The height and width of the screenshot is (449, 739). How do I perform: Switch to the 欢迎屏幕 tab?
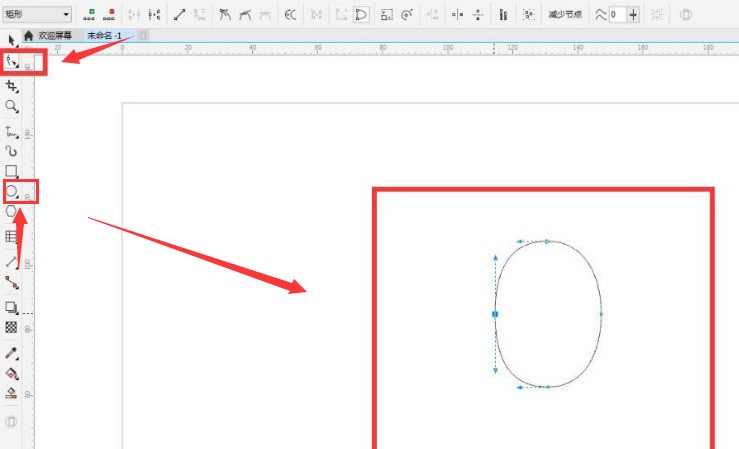tap(55, 36)
